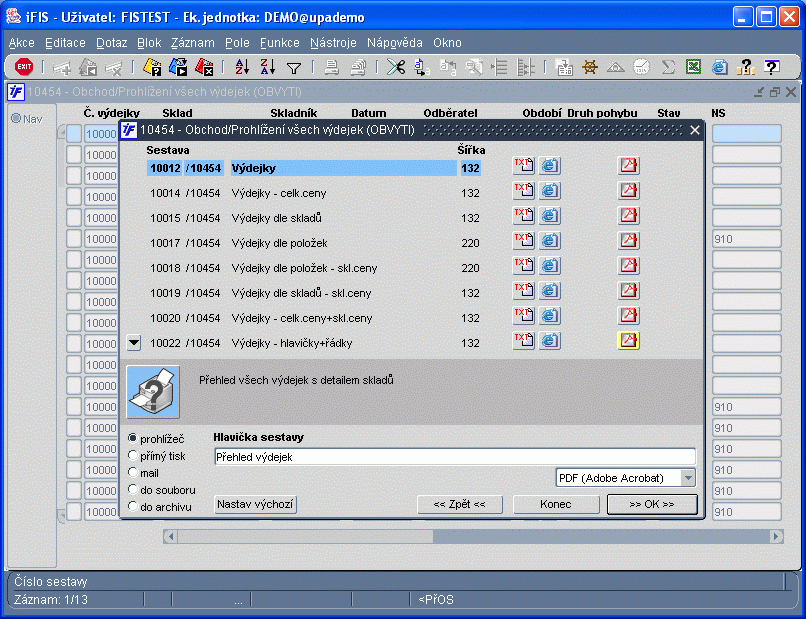Open the Blok menu

click(149, 43)
